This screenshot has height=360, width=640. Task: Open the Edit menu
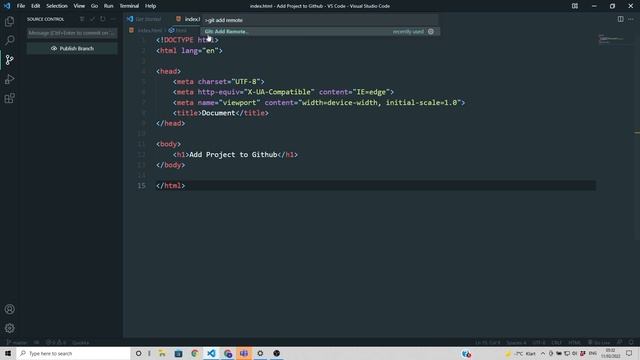[x=36, y=6]
